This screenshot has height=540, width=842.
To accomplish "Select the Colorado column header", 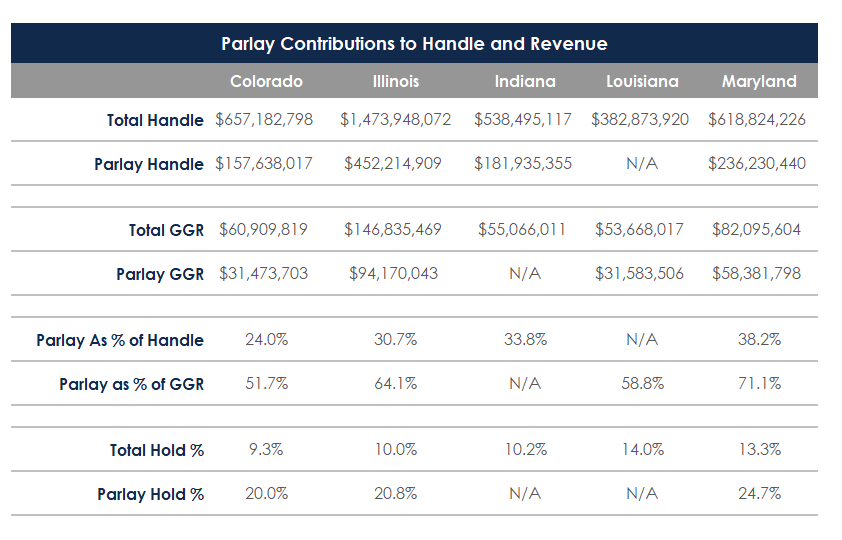I will [x=266, y=82].
